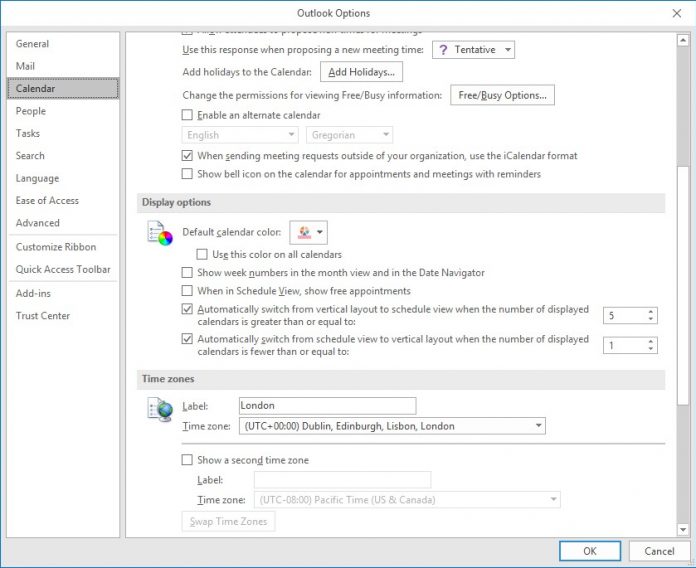Open the People options category
Viewport: 696px width, 568px height.
point(63,111)
